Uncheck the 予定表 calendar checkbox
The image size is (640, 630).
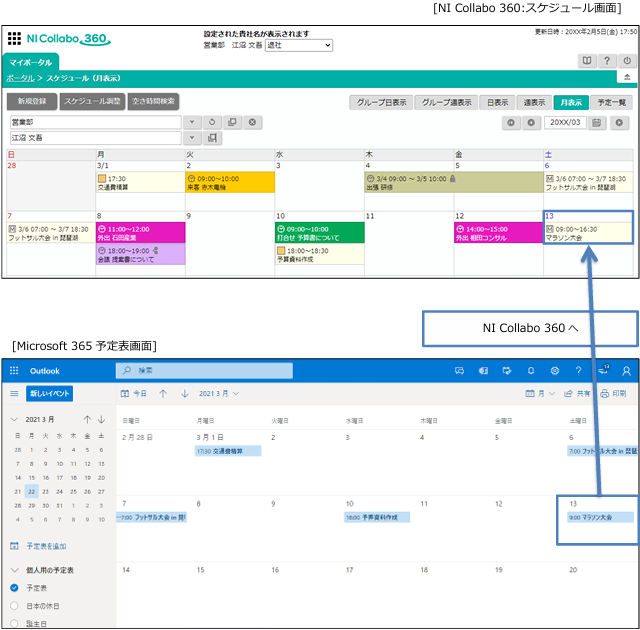[x=14, y=588]
